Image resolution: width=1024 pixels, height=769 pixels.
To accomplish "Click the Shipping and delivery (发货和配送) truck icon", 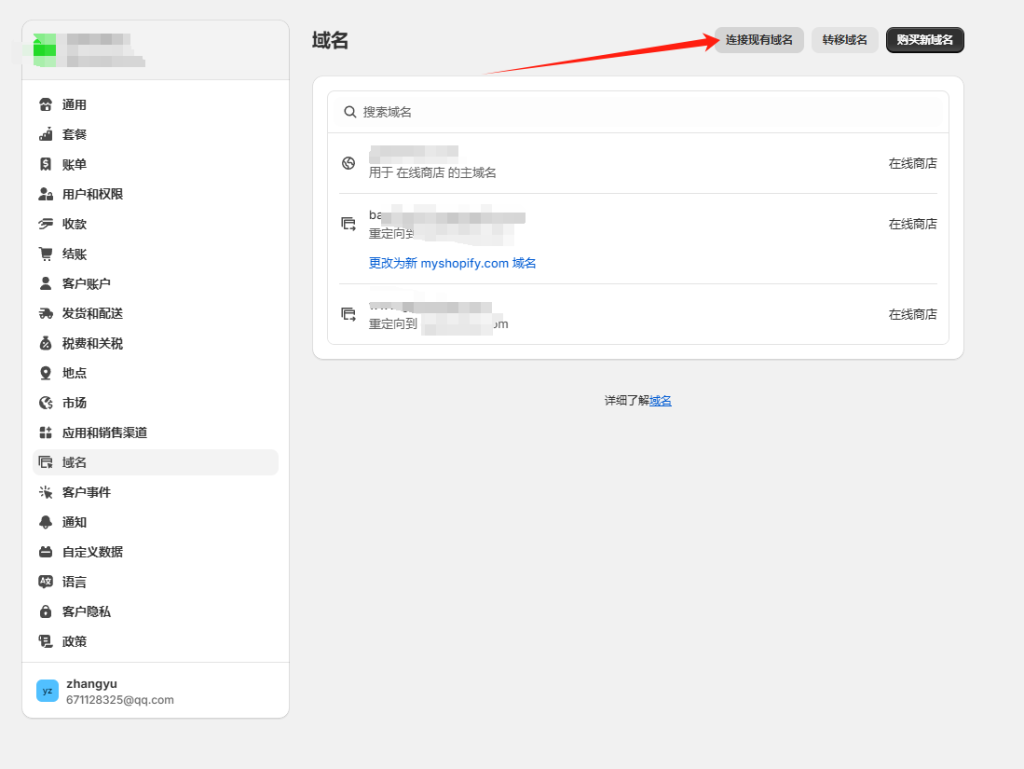I will (45, 313).
